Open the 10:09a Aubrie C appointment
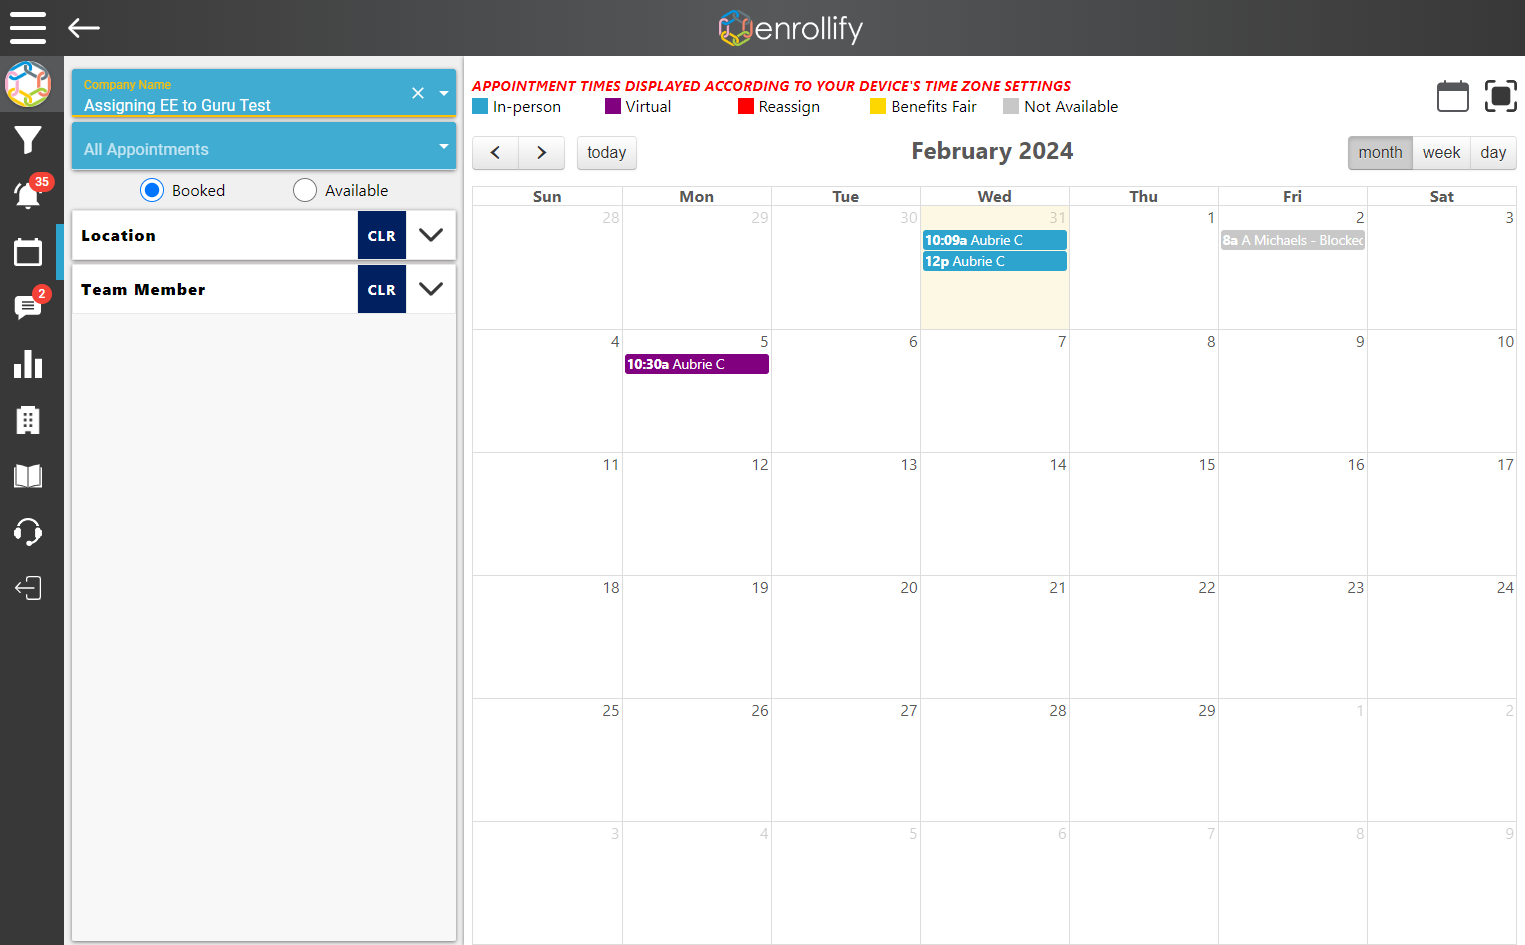This screenshot has width=1525, height=945. coord(995,240)
